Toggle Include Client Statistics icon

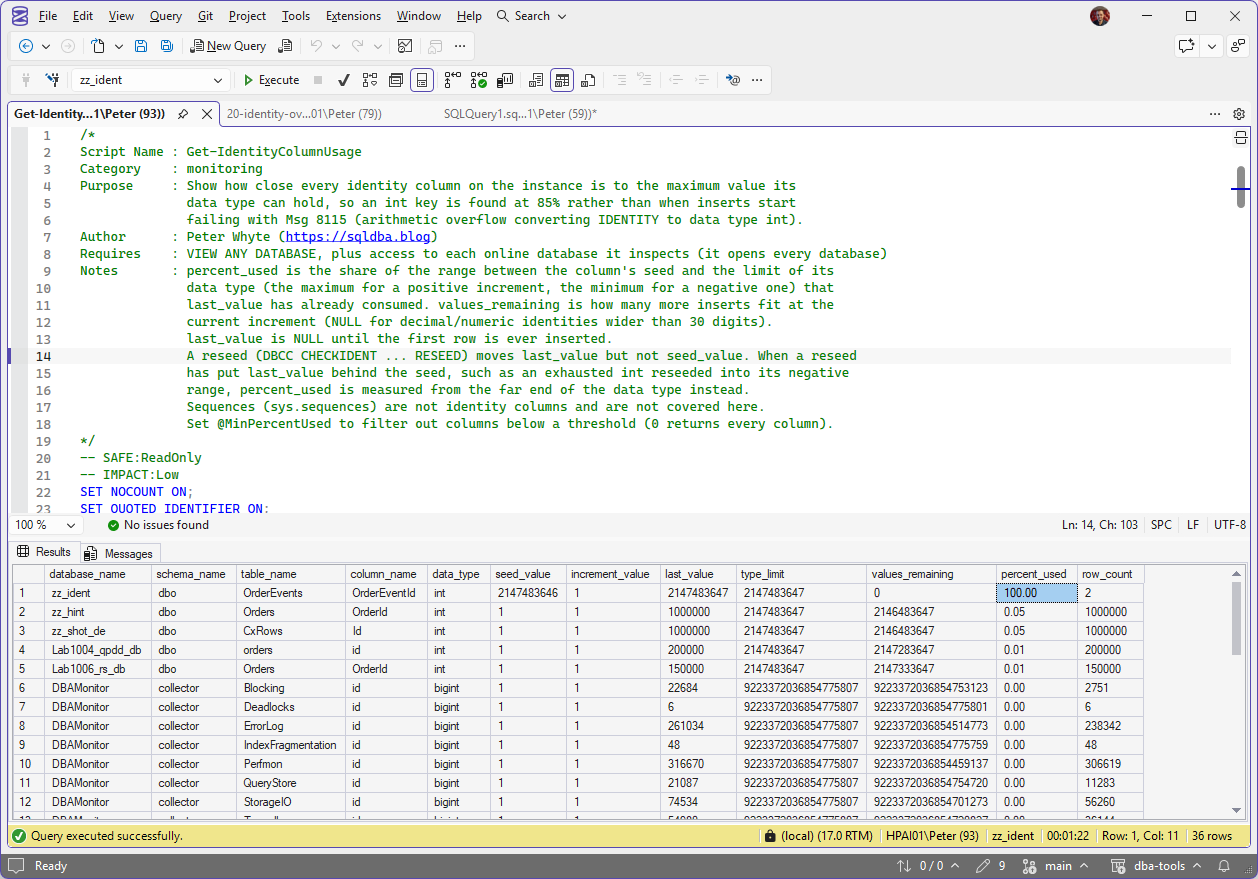tap(505, 80)
